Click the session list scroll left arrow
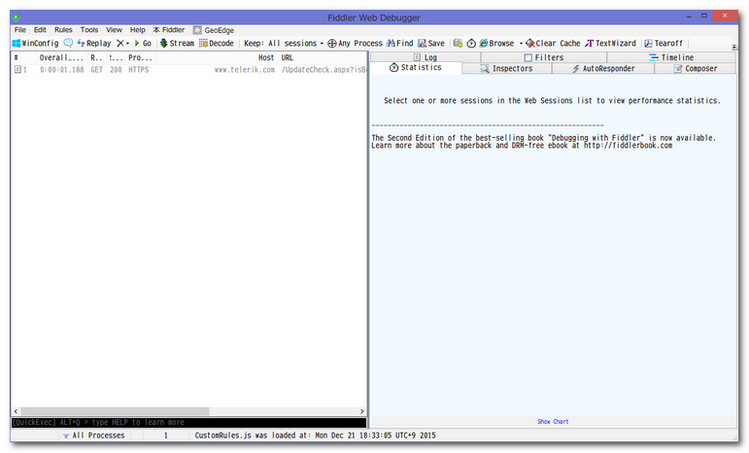Viewport: 749px width, 453px height. [x=16, y=411]
